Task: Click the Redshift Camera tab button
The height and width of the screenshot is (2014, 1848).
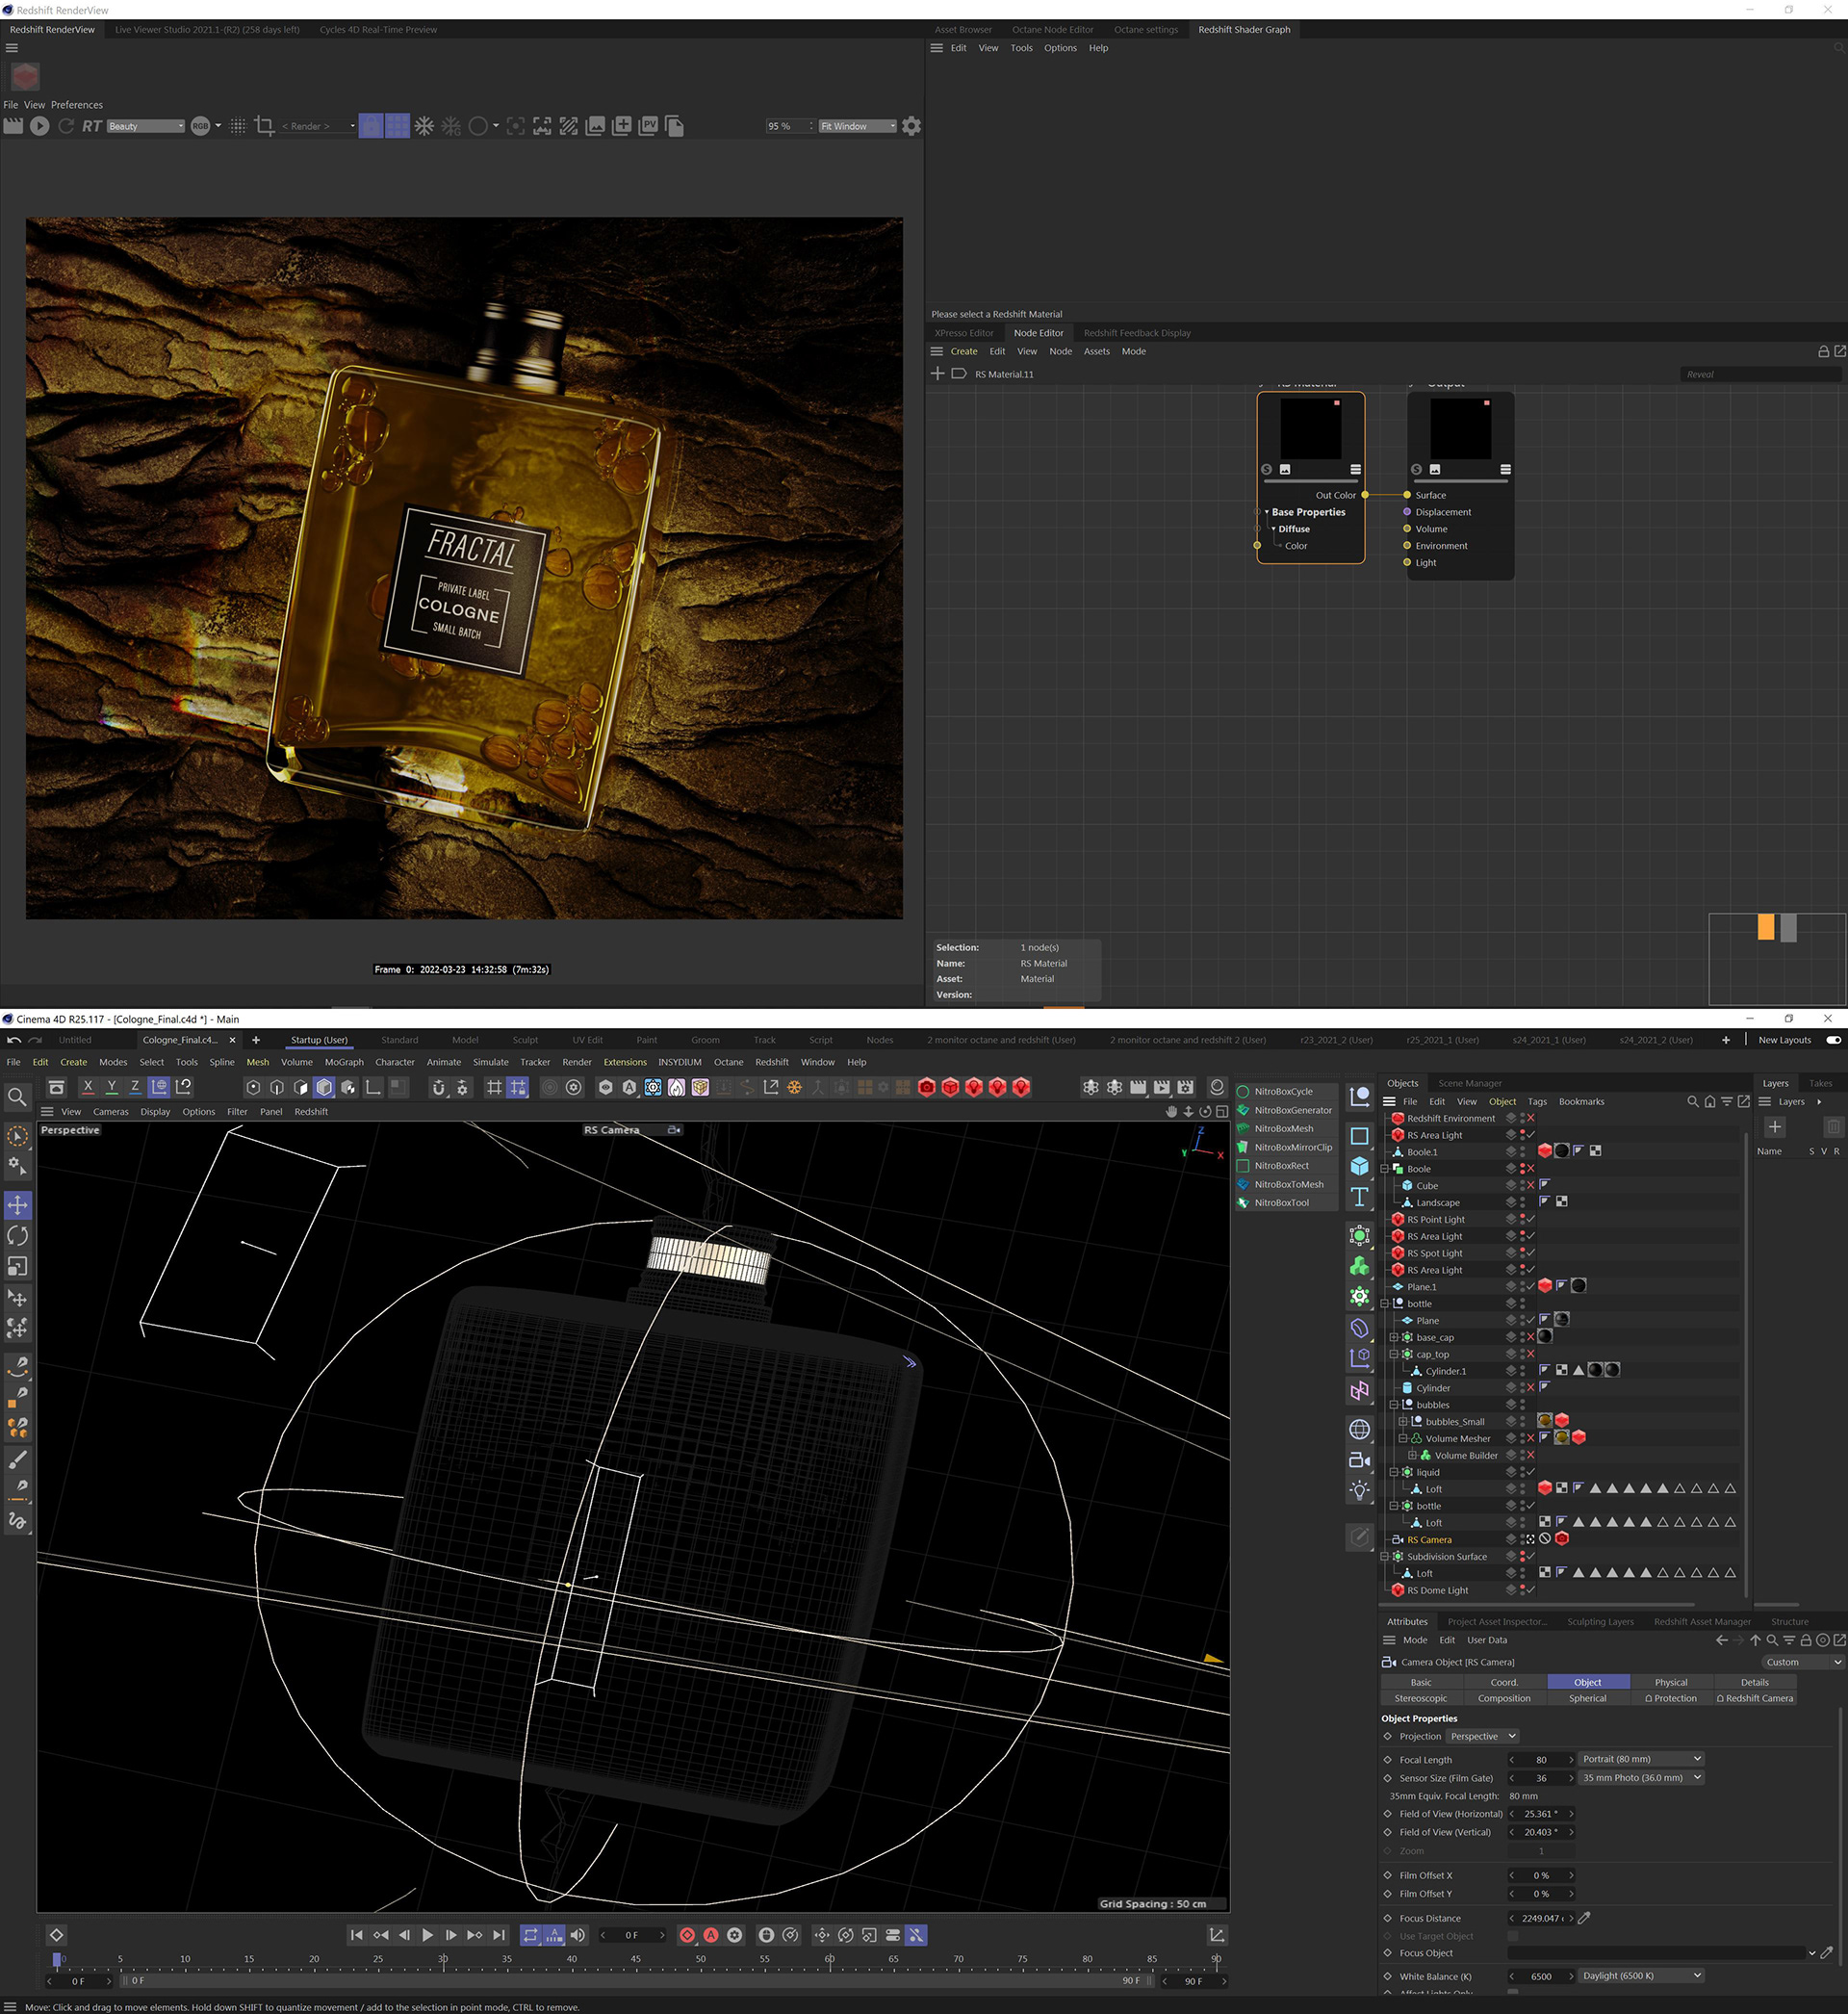Action: pos(1754,1698)
